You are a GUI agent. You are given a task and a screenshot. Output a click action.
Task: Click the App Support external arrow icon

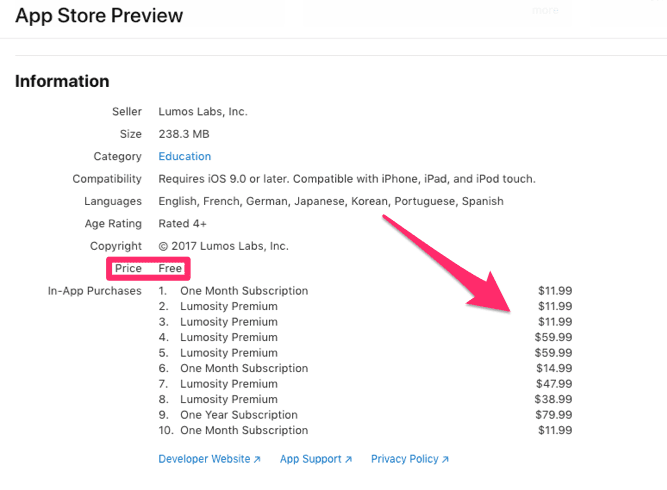click(x=348, y=459)
